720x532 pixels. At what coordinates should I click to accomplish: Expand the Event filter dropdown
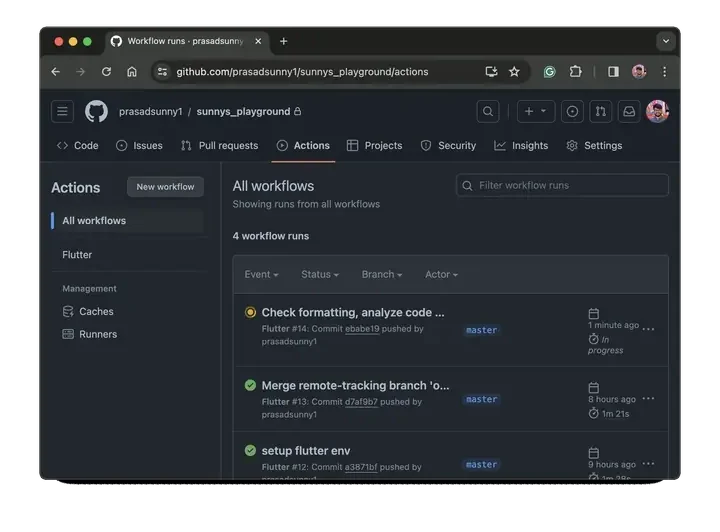[261, 274]
